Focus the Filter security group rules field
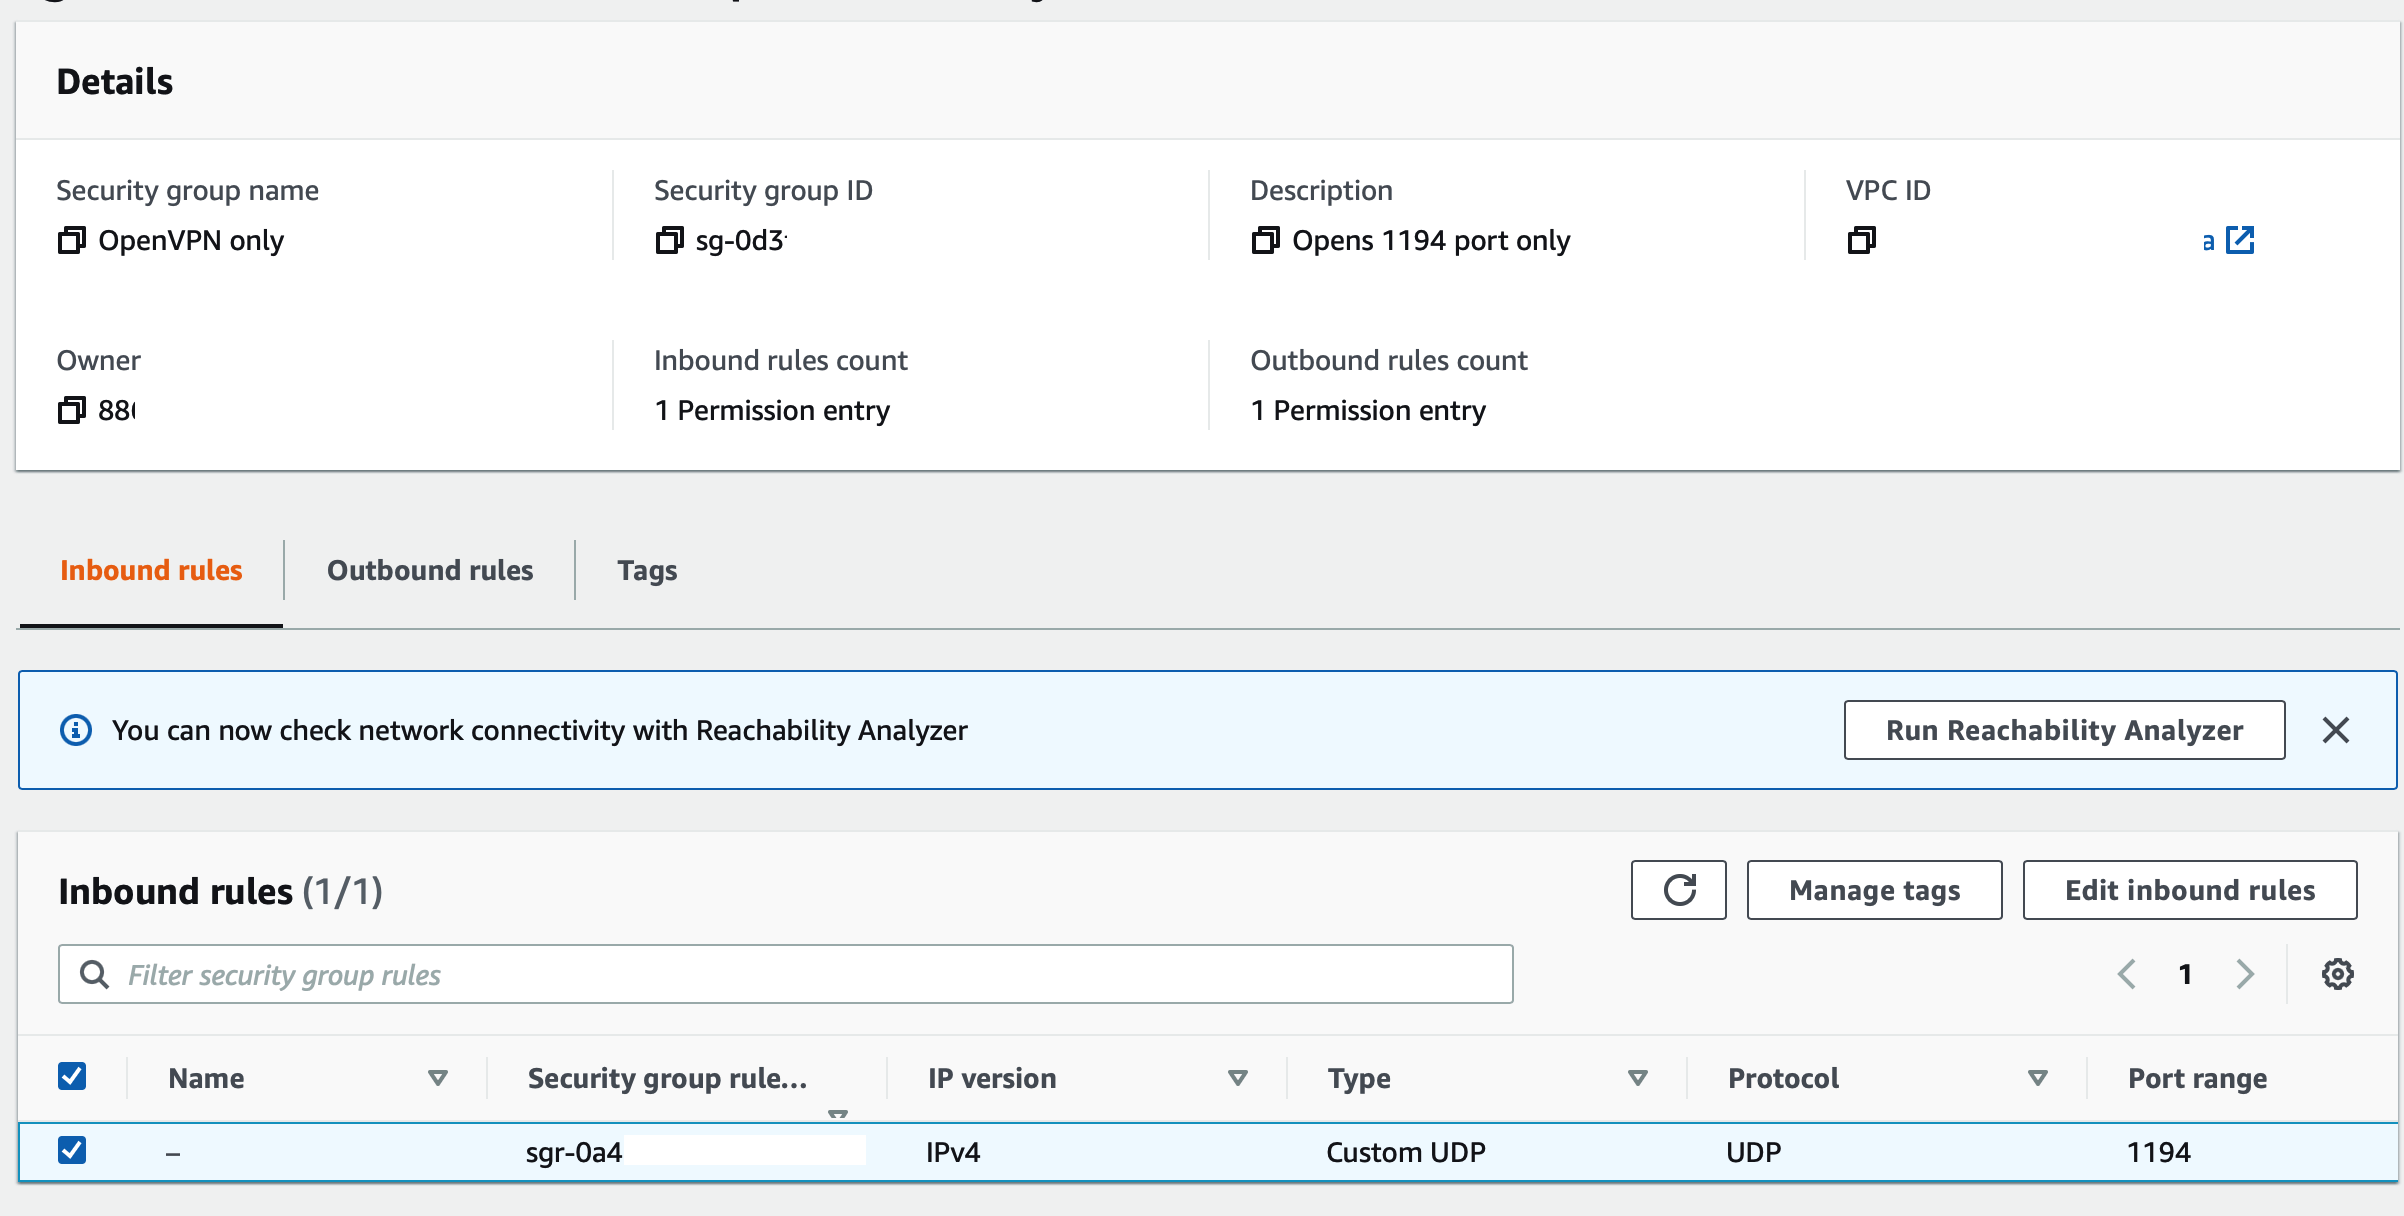Viewport: 2404px width, 1216px height. (x=786, y=974)
